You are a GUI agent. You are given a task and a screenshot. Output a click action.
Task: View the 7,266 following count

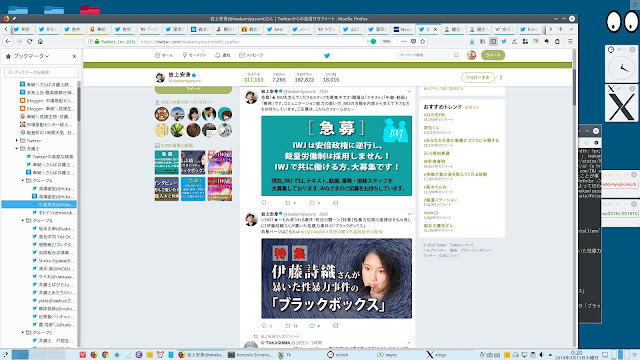coord(279,78)
